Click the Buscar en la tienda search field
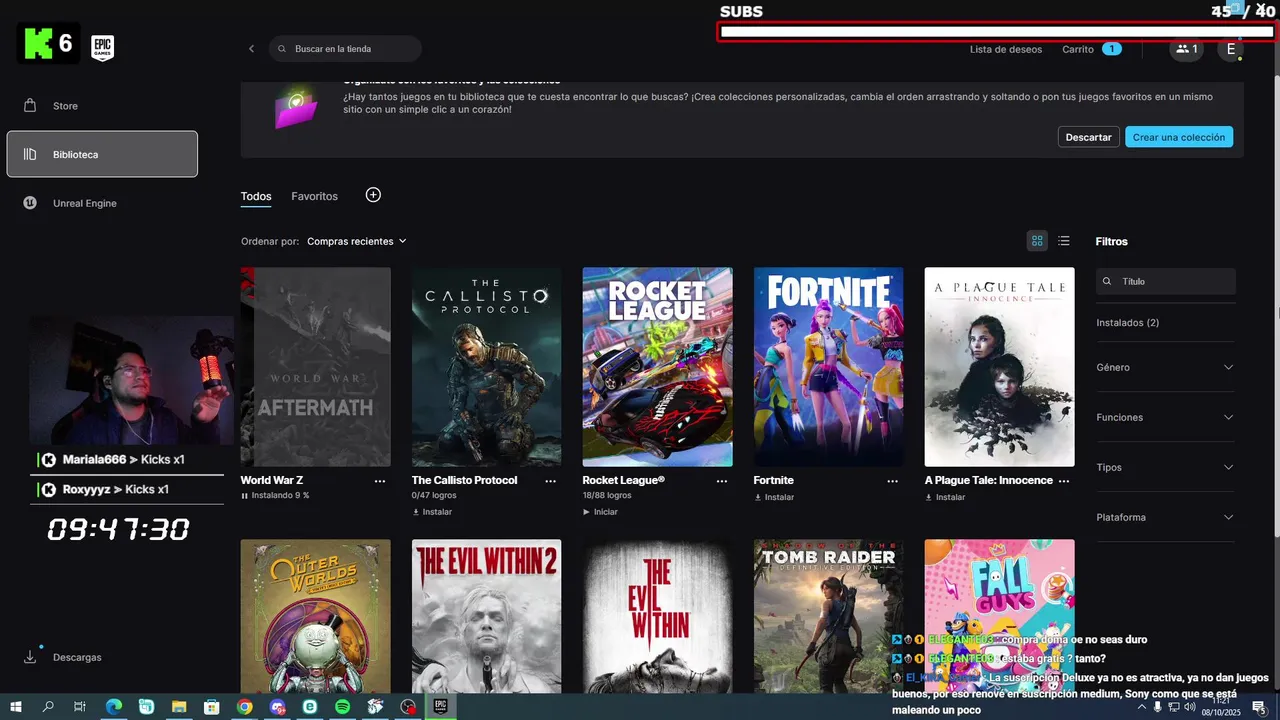The height and width of the screenshot is (720, 1280). (345, 49)
